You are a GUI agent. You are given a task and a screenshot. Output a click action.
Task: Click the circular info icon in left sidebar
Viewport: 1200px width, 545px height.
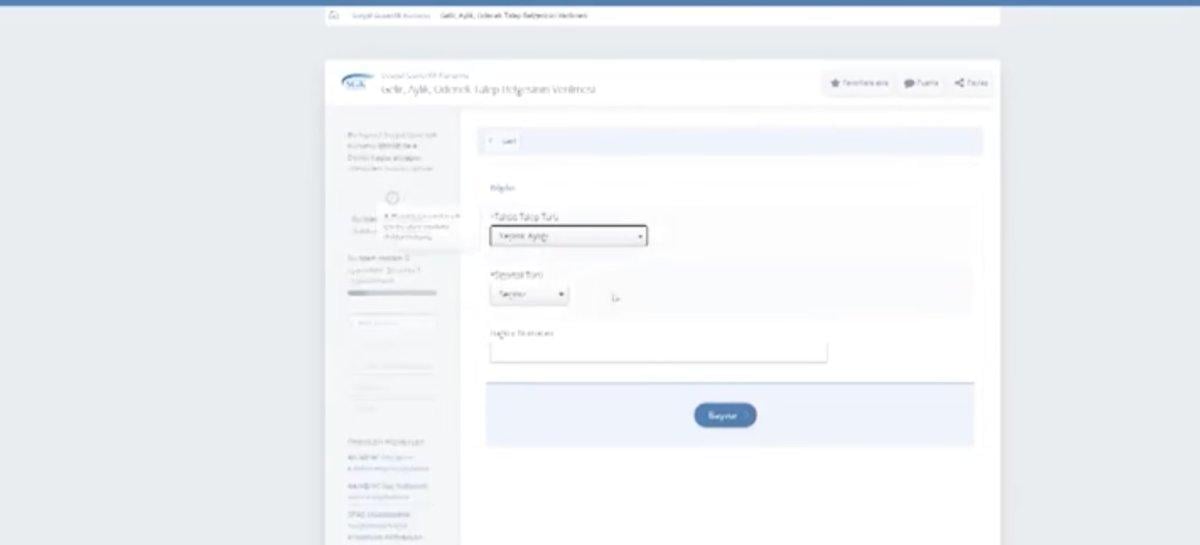(x=392, y=198)
